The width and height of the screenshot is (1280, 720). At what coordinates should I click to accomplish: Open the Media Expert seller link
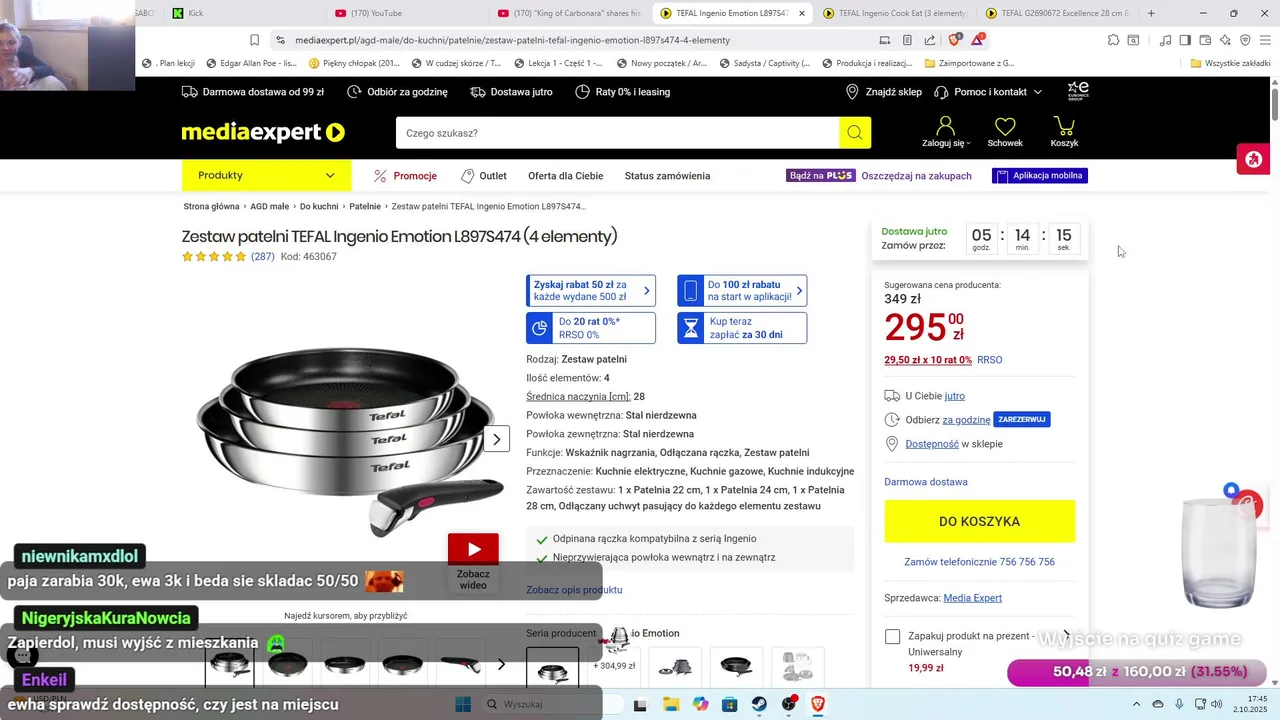pos(973,598)
